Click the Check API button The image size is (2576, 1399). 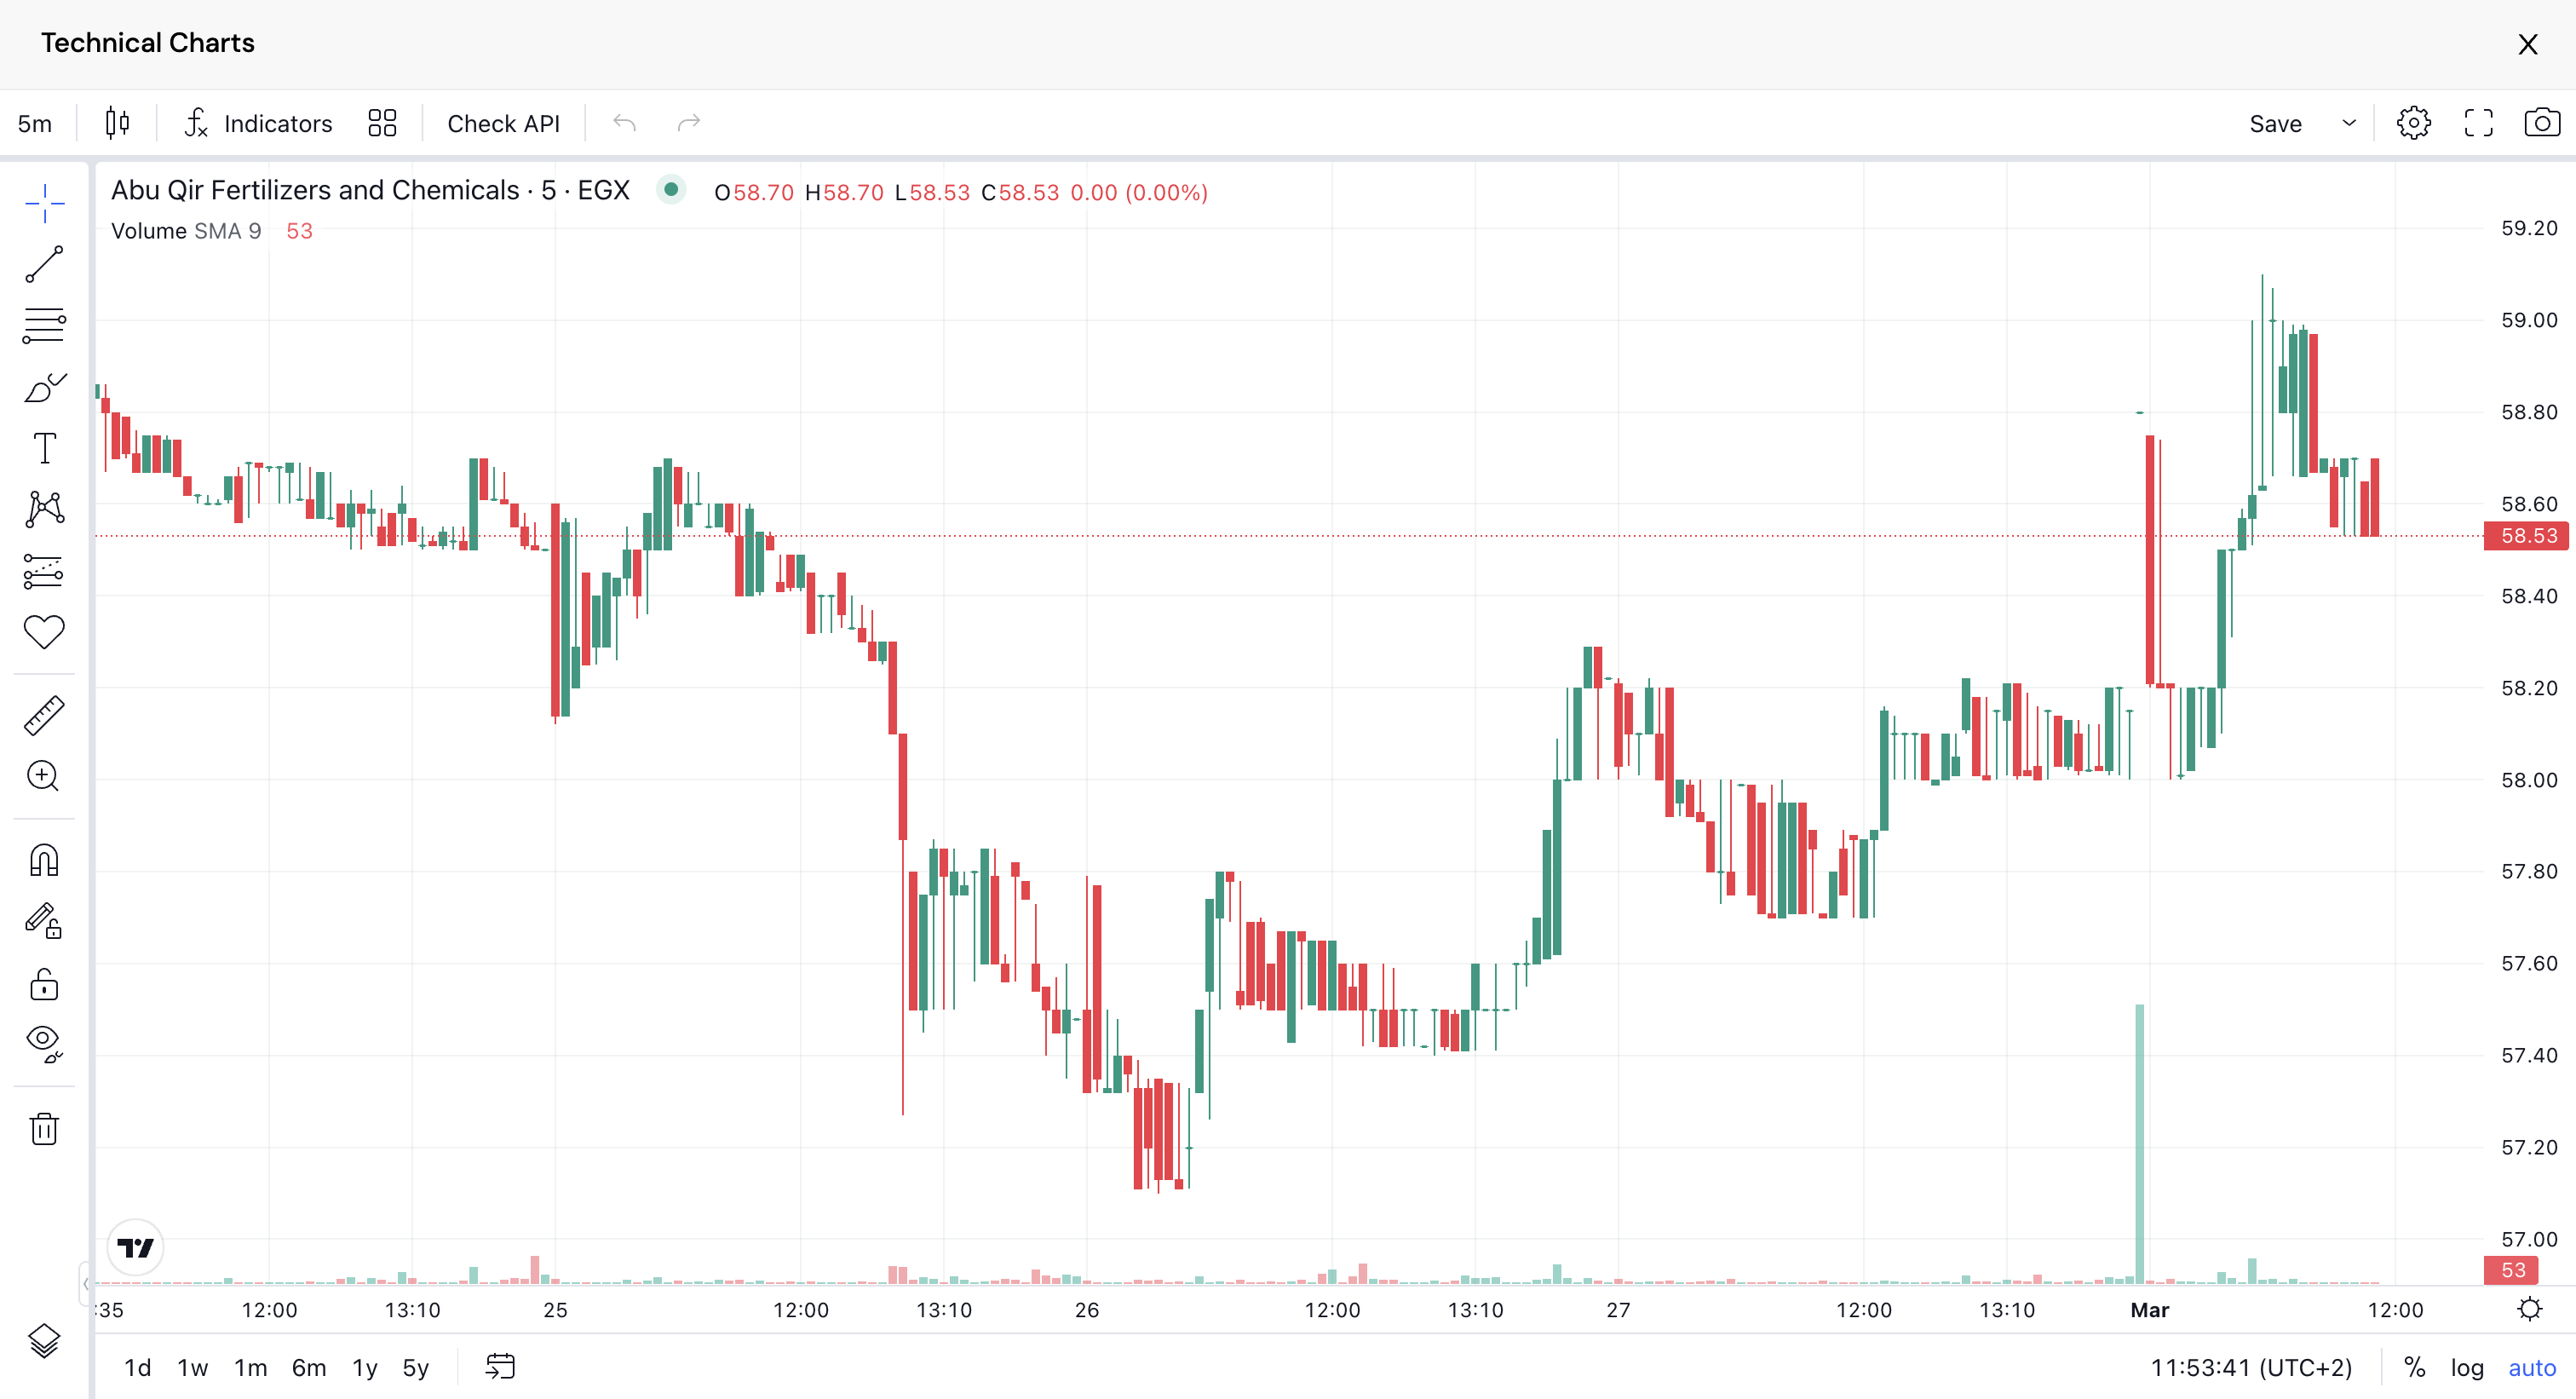(x=503, y=123)
